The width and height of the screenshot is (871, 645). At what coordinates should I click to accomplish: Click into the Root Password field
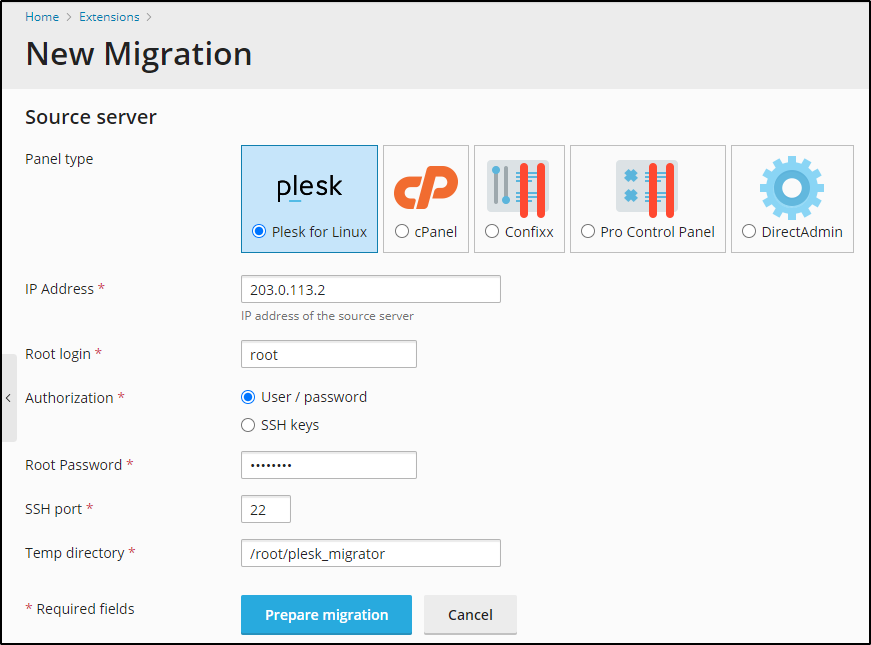coord(328,465)
